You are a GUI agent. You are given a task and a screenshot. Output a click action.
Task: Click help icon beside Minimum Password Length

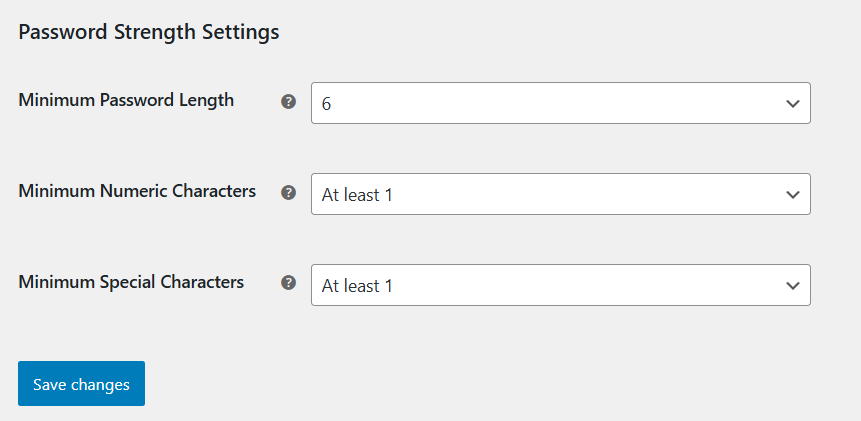(289, 102)
